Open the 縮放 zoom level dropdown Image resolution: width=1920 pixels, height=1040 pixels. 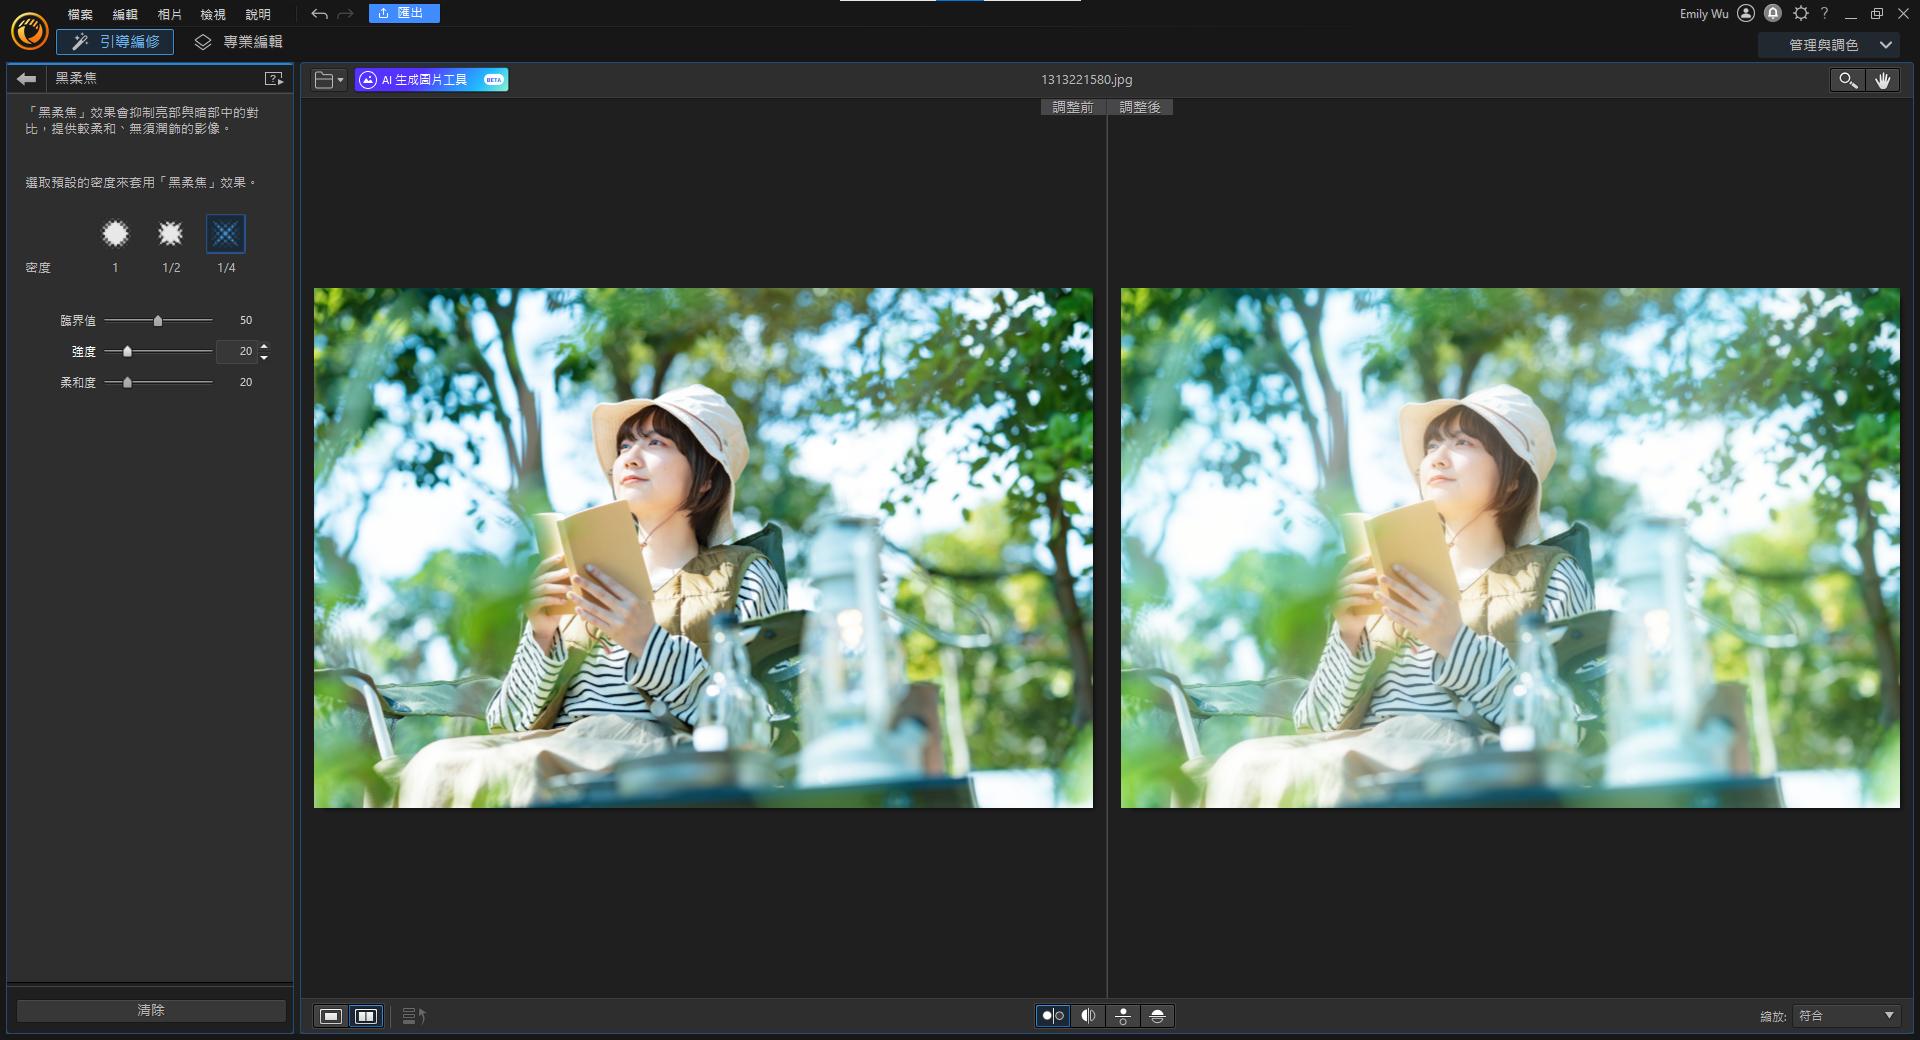point(1846,1016)
